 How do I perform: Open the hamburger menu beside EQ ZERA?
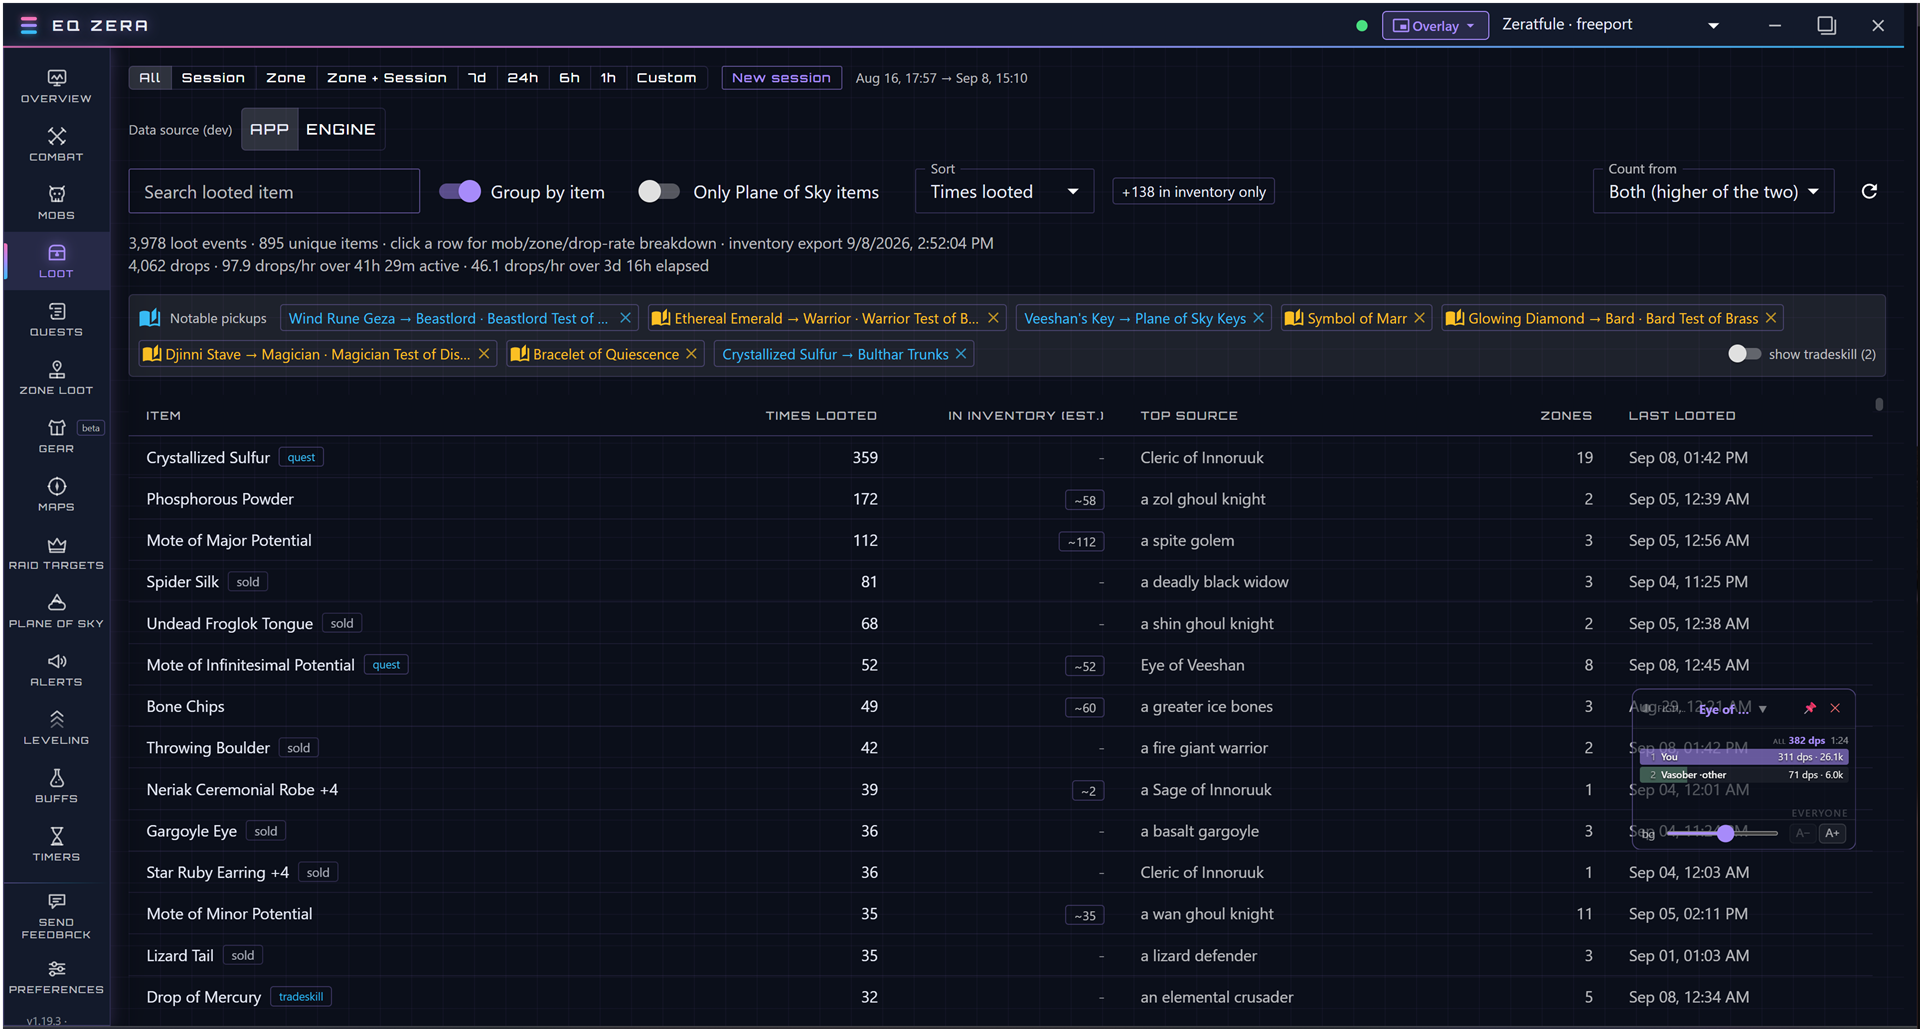tap(29, 25)
